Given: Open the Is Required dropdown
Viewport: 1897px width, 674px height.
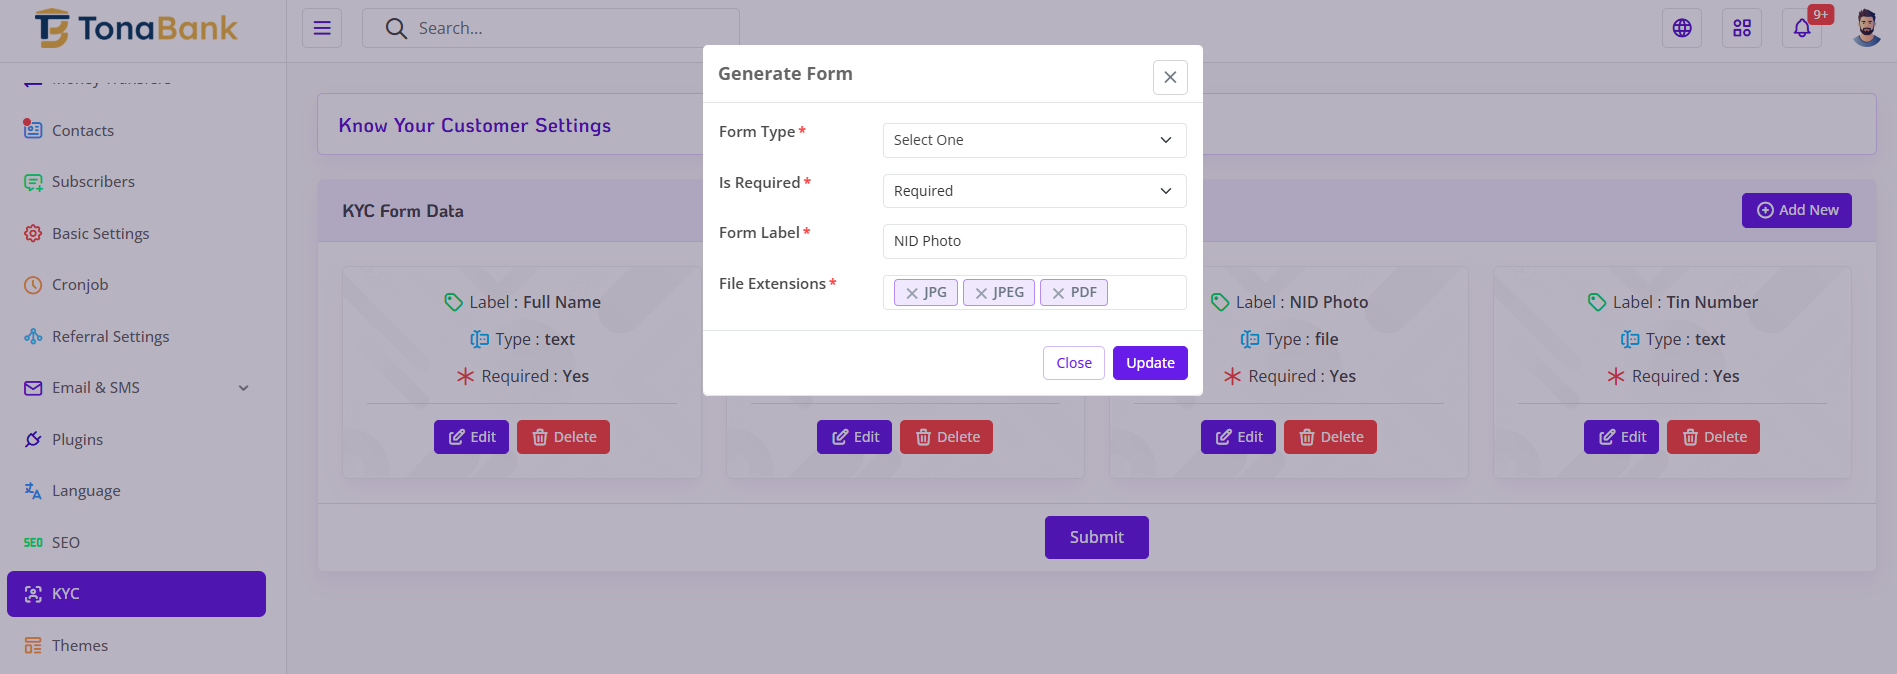Looking at the screenshot, I should 1034,191.
